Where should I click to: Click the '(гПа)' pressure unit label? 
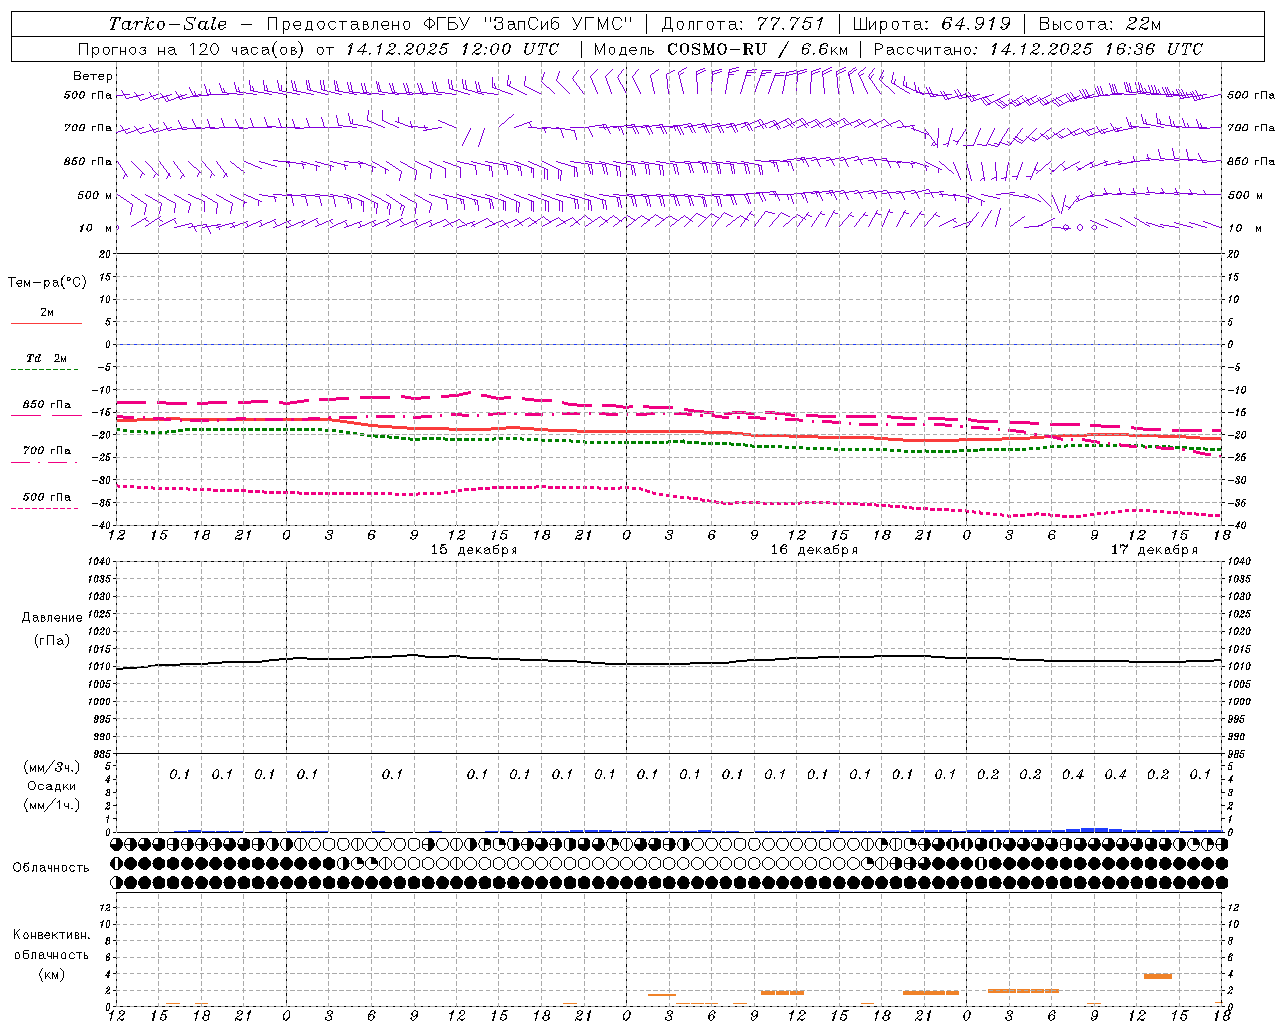click(x=52, y=641)
